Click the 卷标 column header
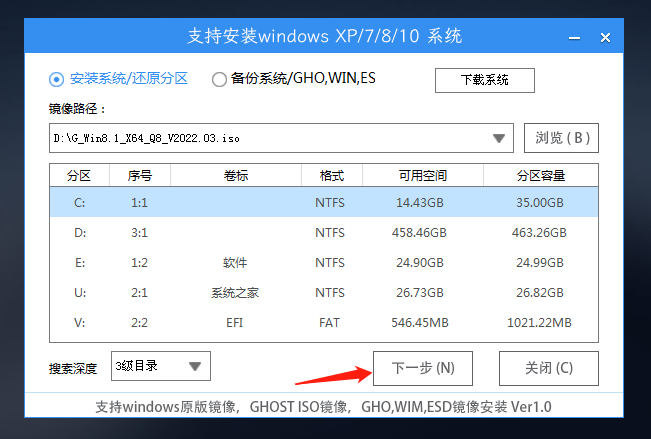The height and width of the screenshot is (439, 651). [x=236, y=176]
